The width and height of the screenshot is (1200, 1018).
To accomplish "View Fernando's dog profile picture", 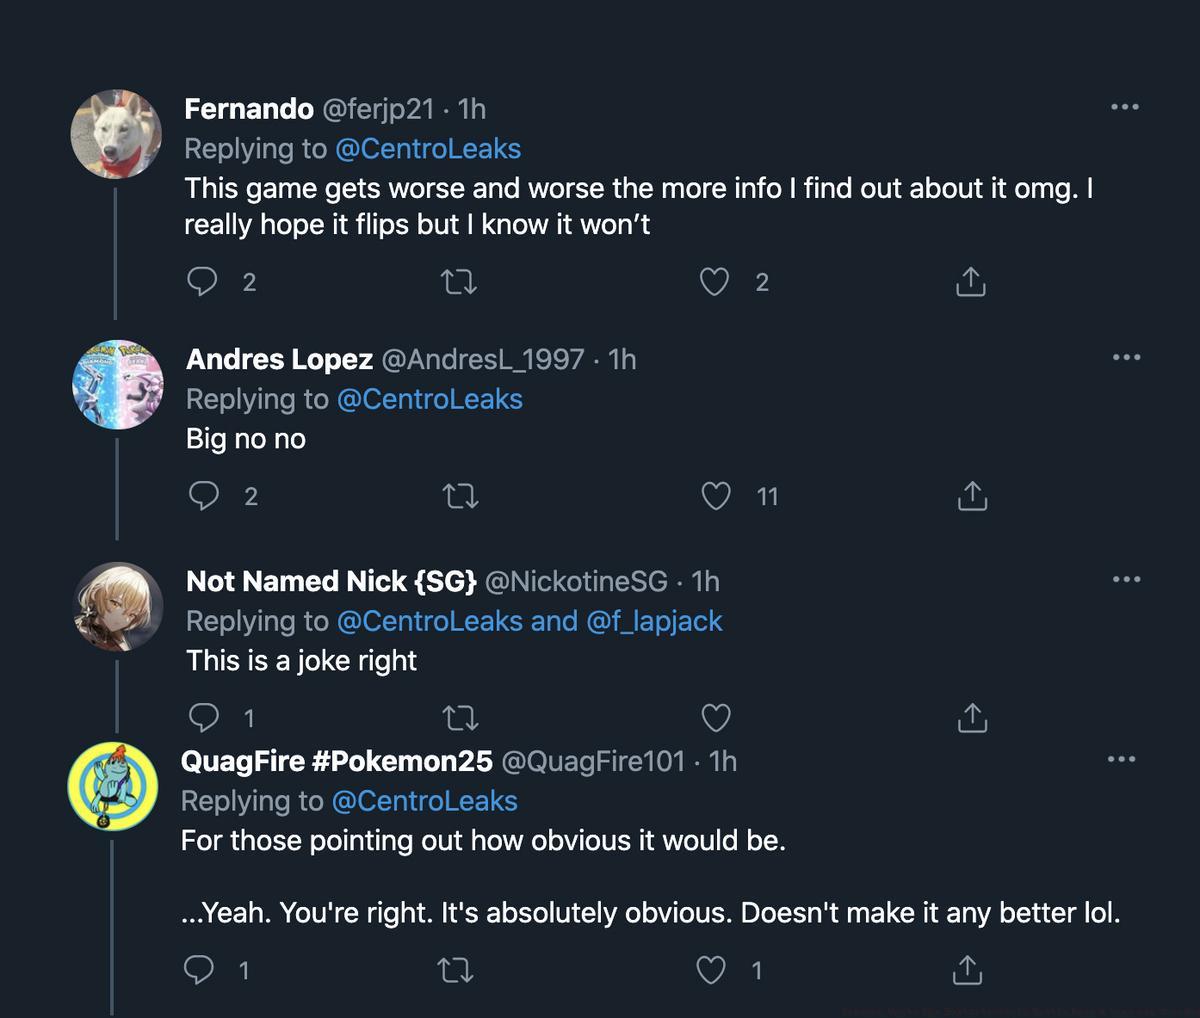I will (117, 134).
